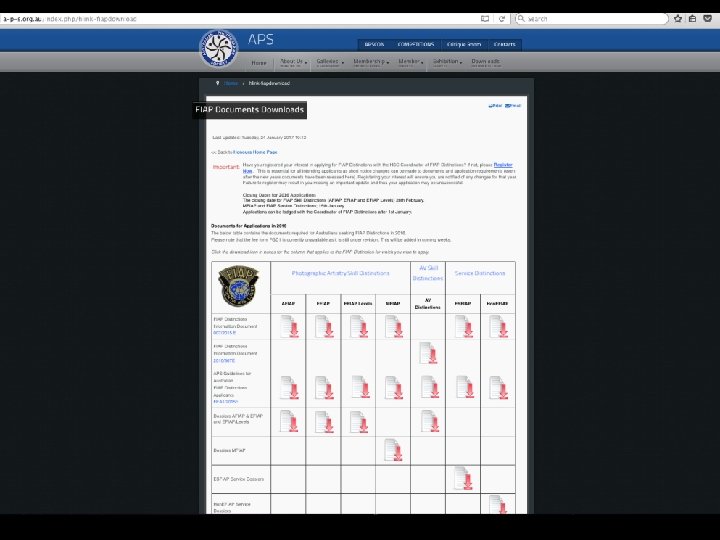The width and height of the screenshot is (720, 540).
Task: Download EFIAP Levels information document icon
Action: [x=359, y=326]
